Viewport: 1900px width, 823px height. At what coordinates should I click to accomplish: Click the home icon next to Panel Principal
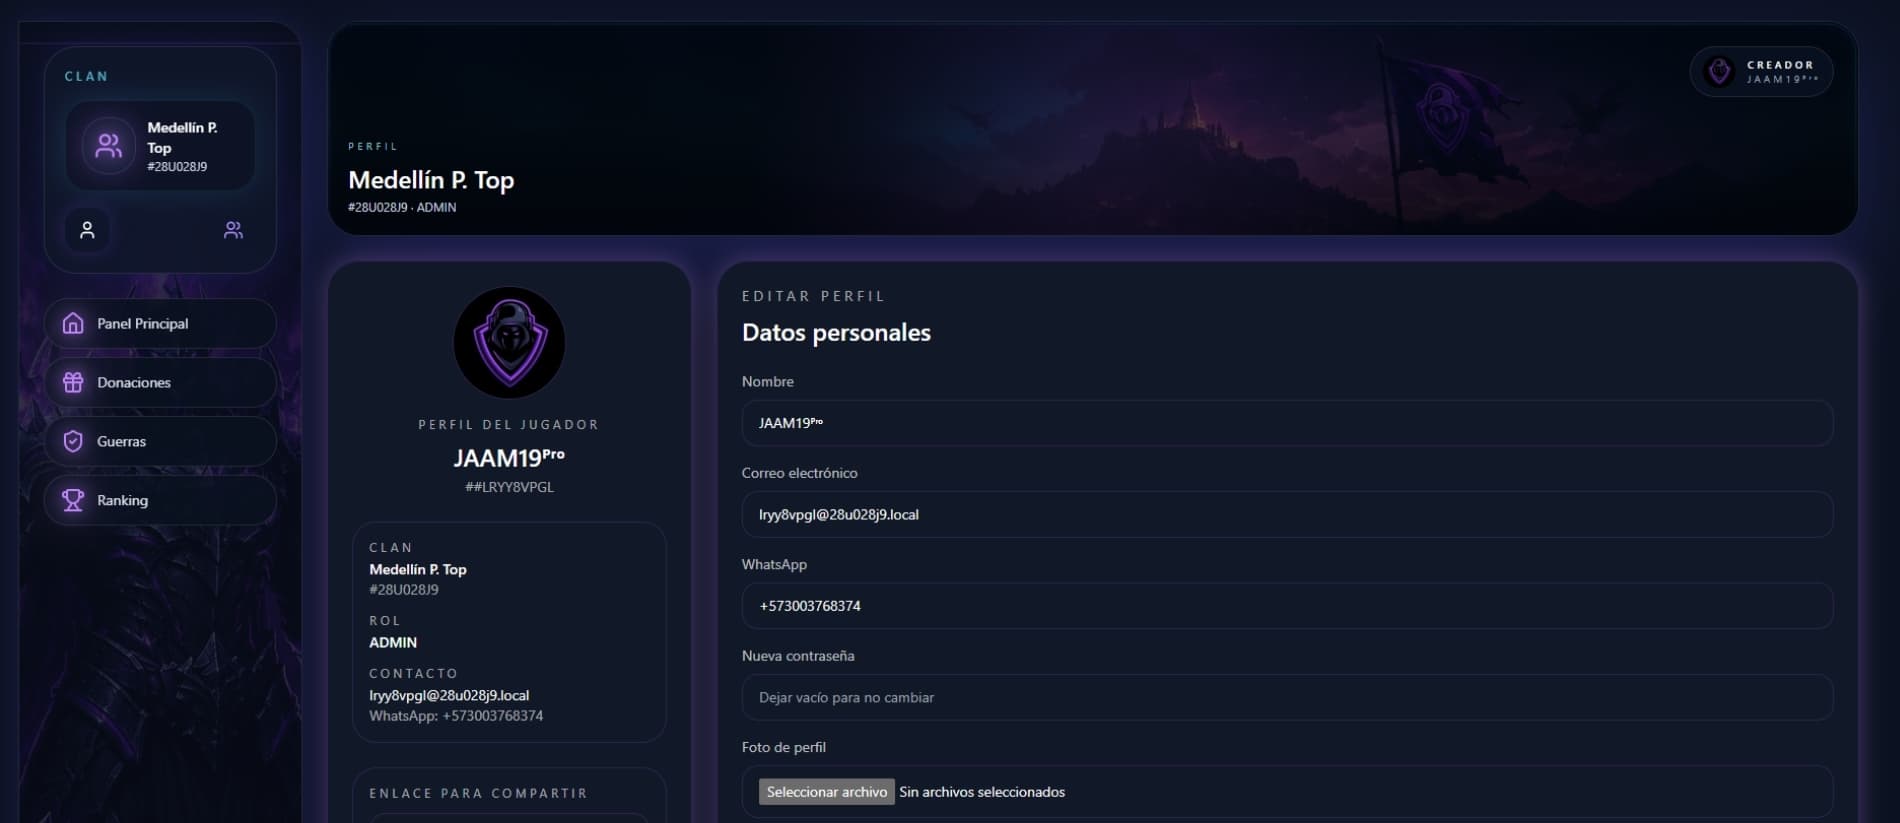73,323
